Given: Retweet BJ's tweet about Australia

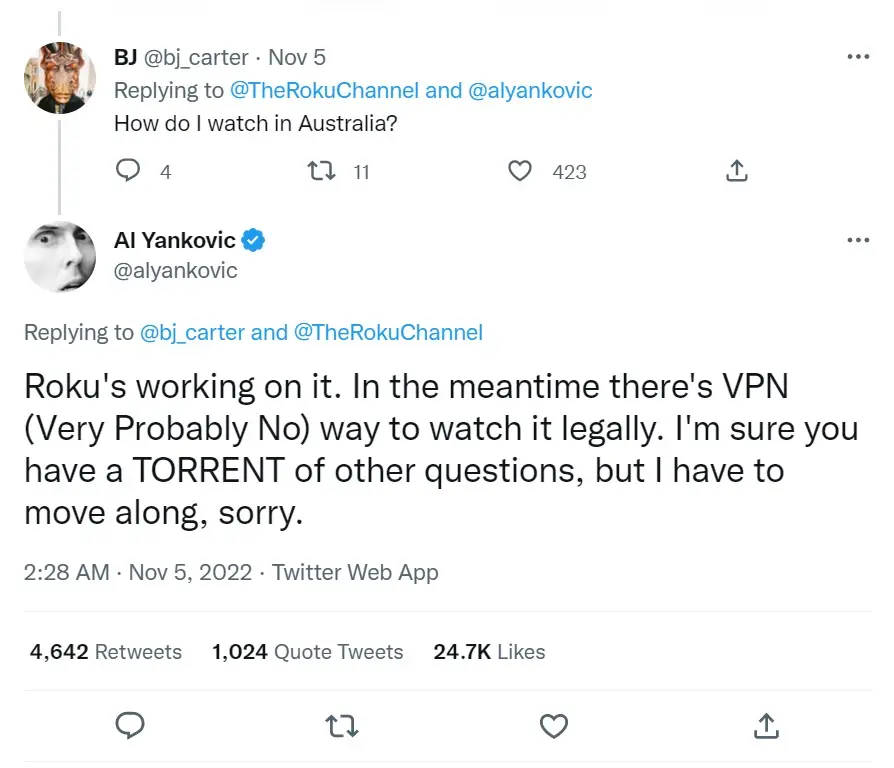Looking at the screenshot, I should click(322, 171).
